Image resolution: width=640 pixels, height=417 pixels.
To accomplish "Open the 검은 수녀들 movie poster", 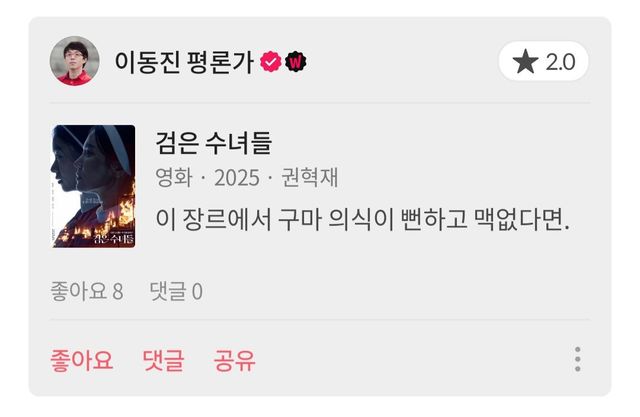I will click(x=93, y=186).
